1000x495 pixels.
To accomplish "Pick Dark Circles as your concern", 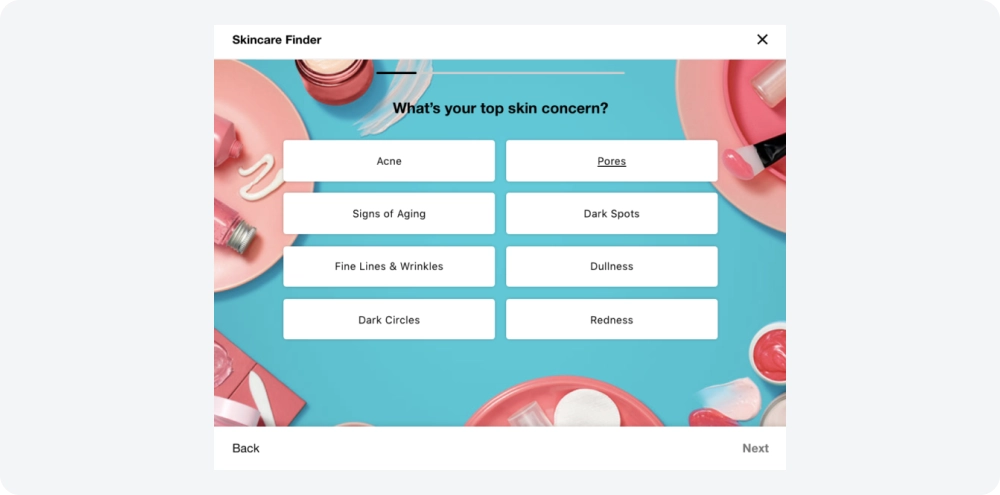I will coord(389,320).
